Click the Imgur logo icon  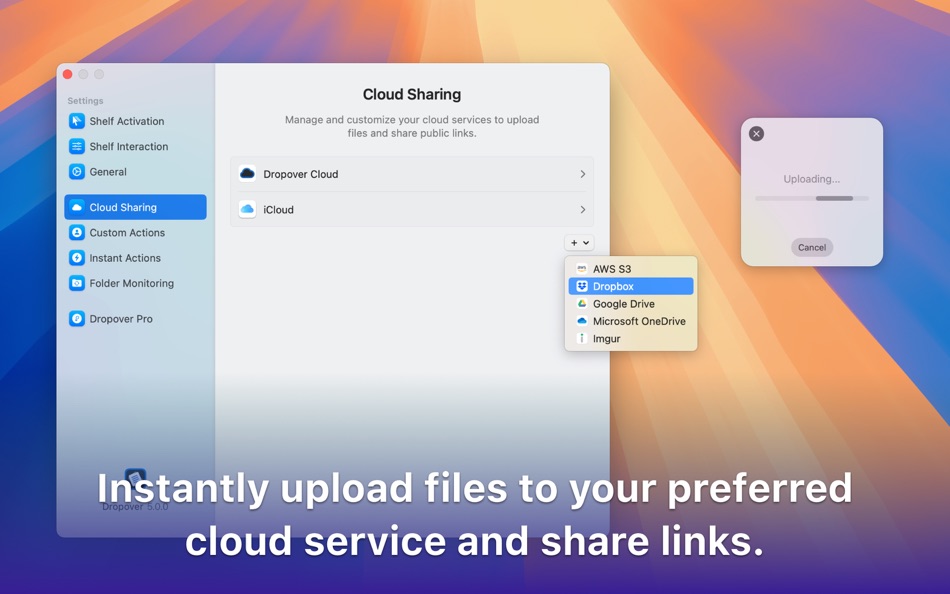click(582, 338)
